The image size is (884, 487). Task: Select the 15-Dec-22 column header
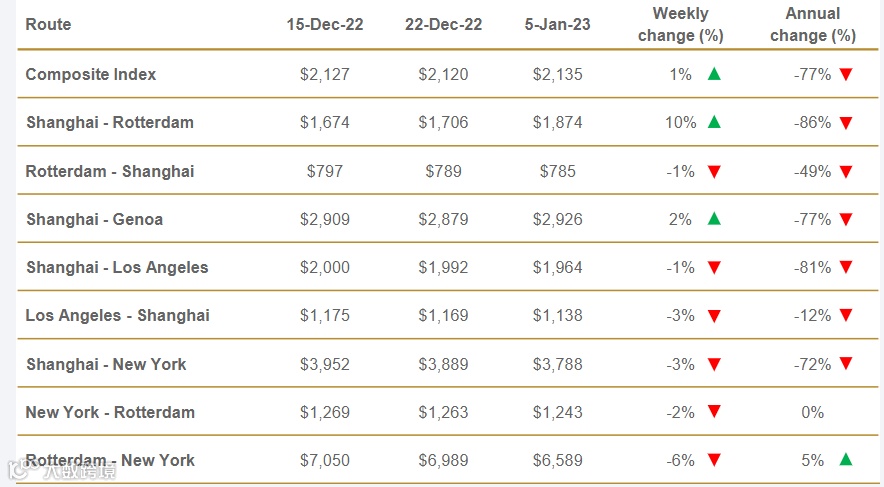[x=325, y=24]
